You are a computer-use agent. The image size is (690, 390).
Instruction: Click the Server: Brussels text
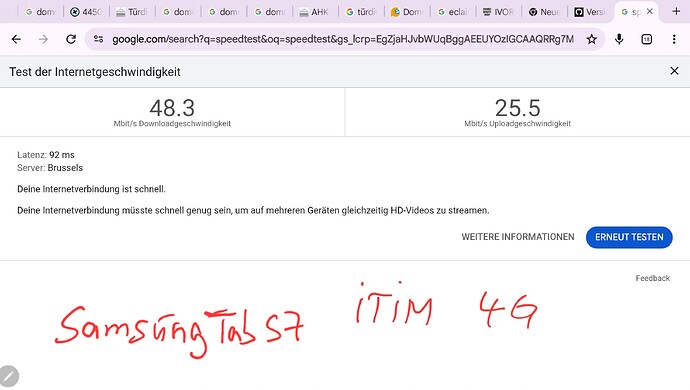coord(50,168)
